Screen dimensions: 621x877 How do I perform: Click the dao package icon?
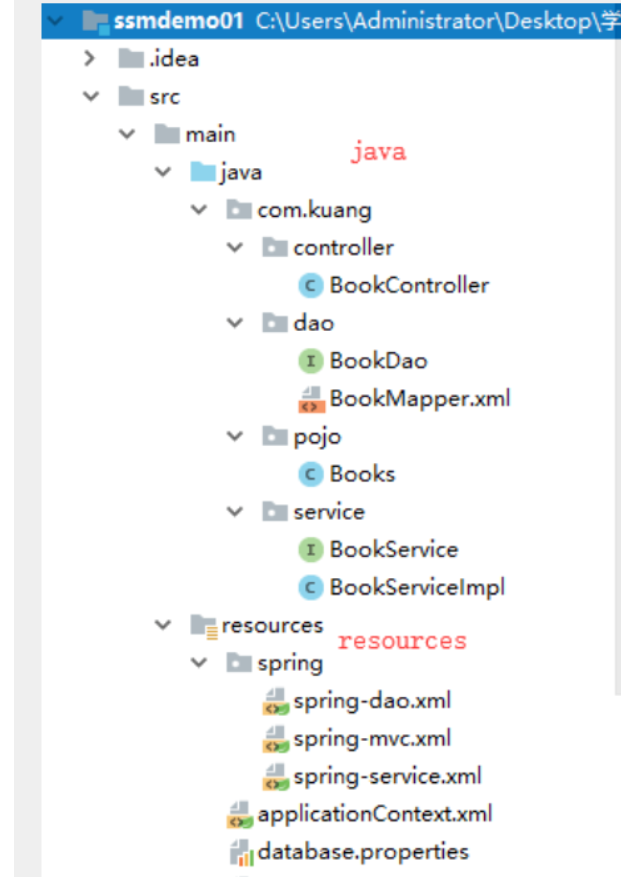tap(275, 323)
